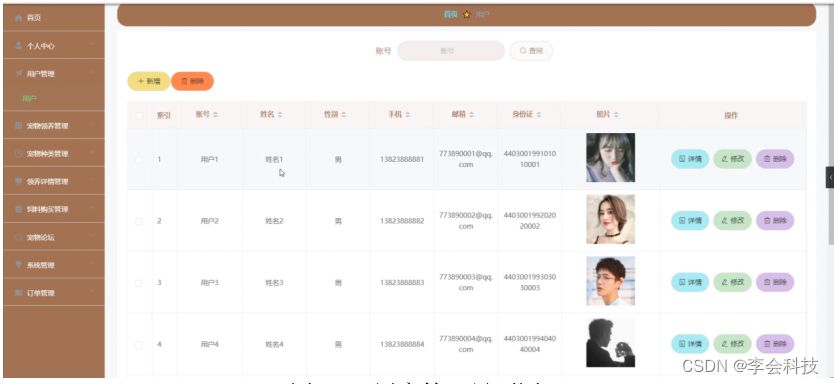This screenshot has width=834, height=384.
Task: Open the photo thumbnail of 用户3
Action: 611,281
